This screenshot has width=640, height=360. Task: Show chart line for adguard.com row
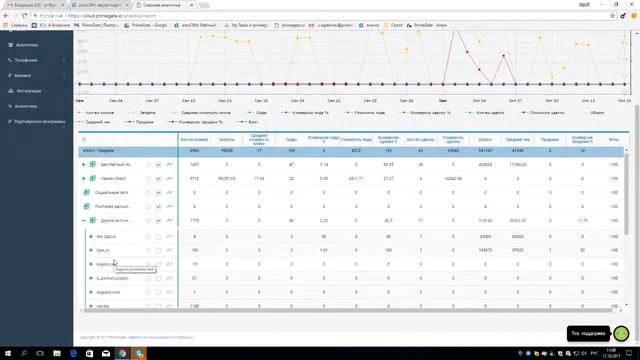(x=169, y=292)
